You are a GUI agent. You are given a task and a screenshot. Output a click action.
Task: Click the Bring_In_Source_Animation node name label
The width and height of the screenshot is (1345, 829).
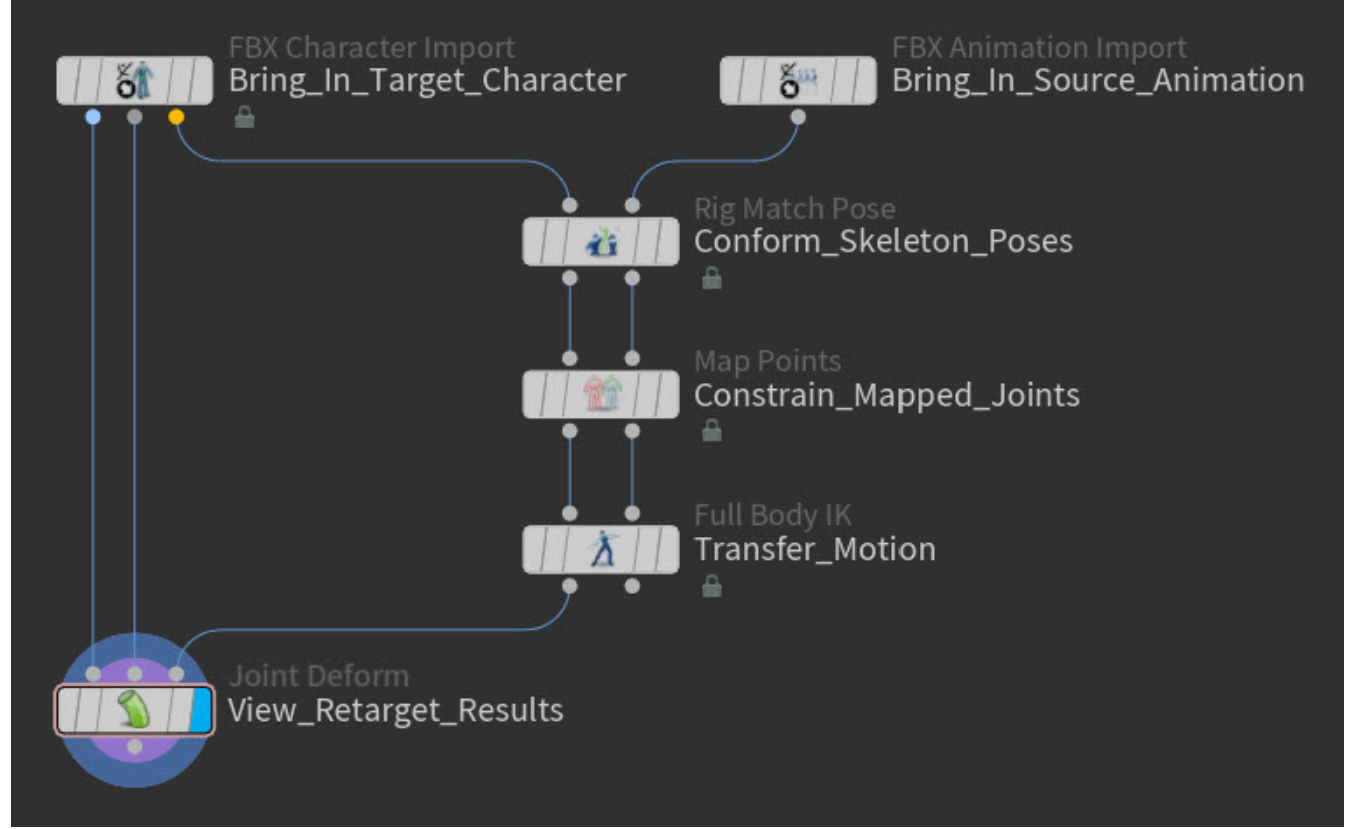coord(1097,80)
